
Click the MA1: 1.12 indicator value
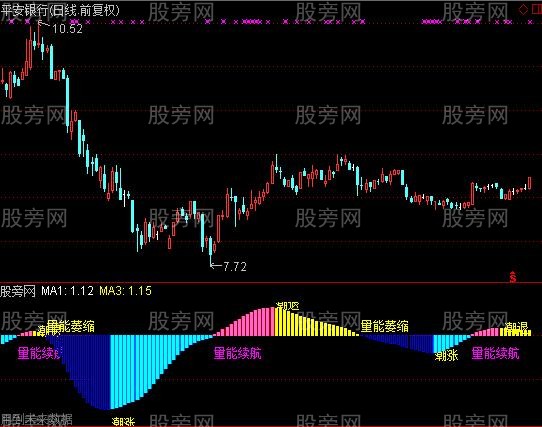pos(67,291)
